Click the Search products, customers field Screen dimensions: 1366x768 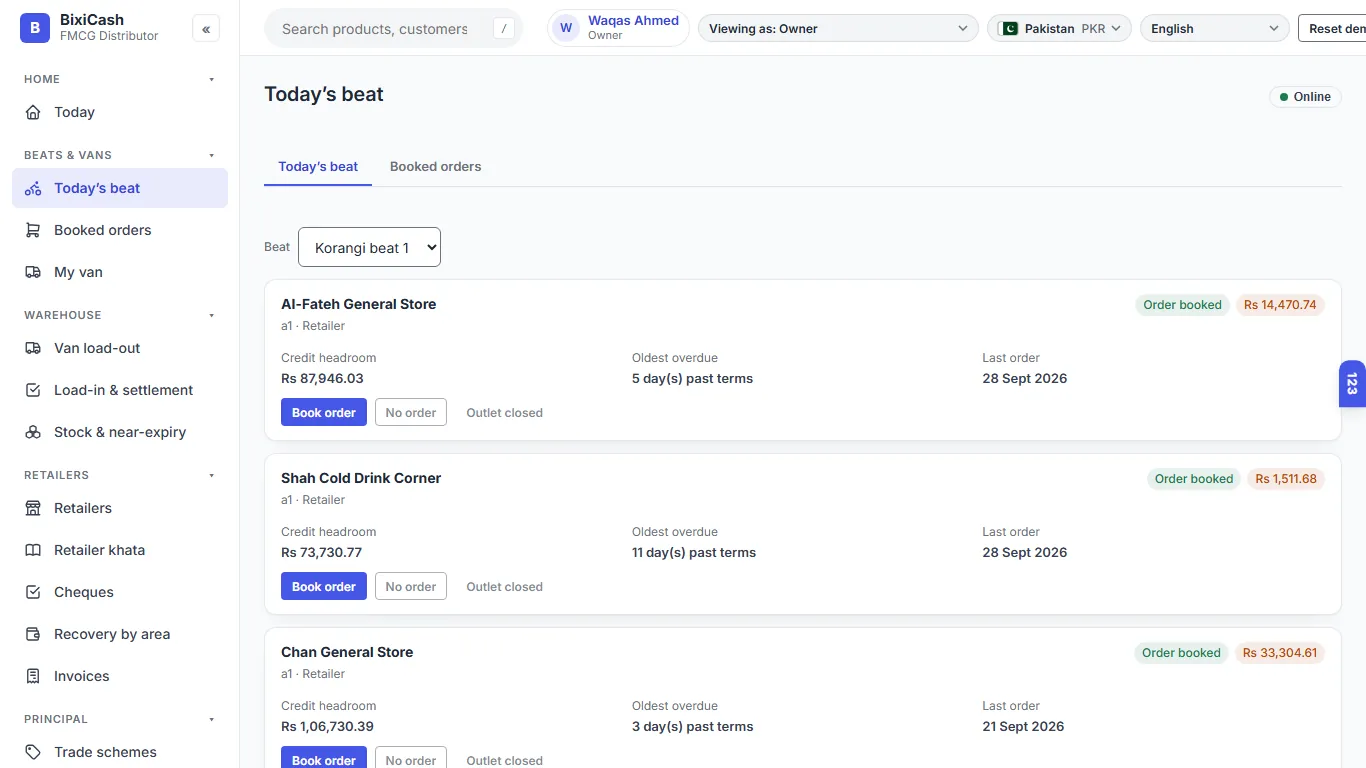pyautogui.click(x=393, y=29)
